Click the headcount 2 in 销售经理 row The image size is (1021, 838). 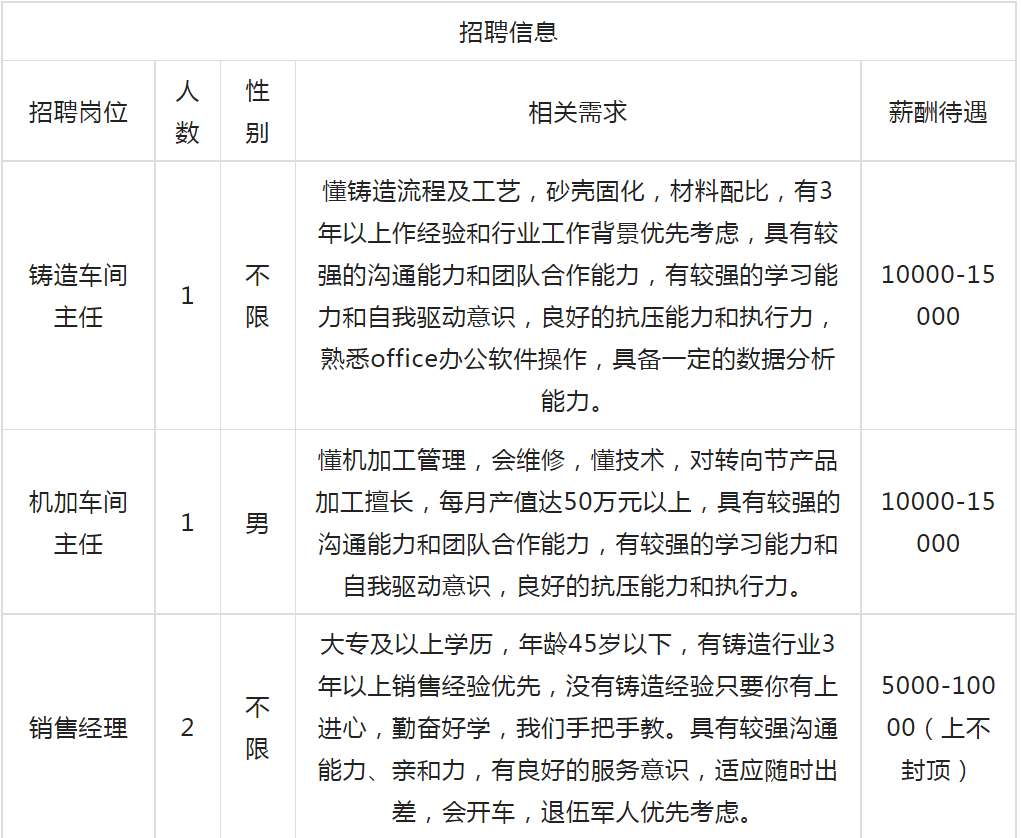coord(188,727)
